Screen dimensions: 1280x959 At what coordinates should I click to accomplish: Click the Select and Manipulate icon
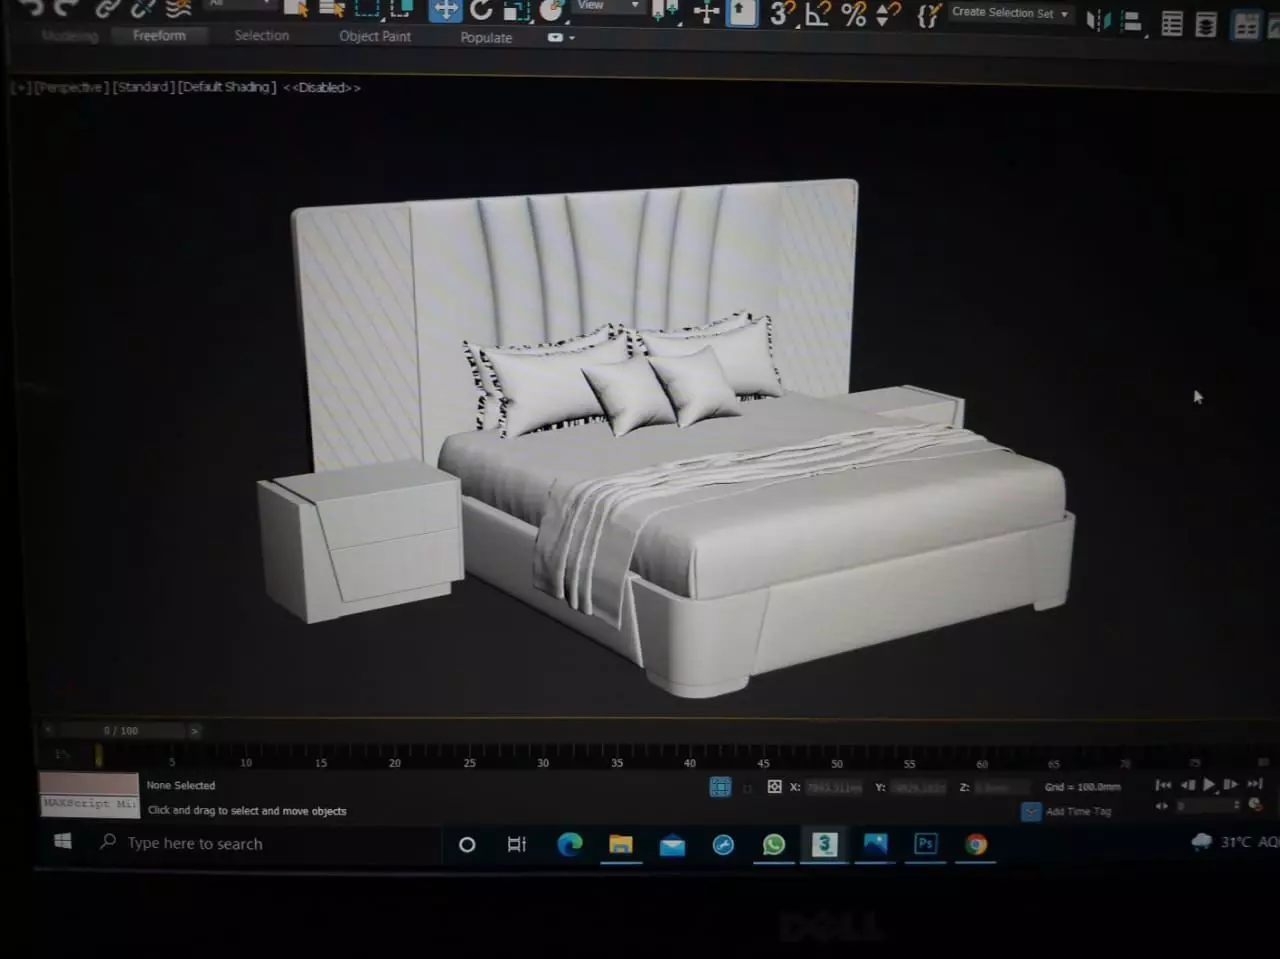pos(707,12)
